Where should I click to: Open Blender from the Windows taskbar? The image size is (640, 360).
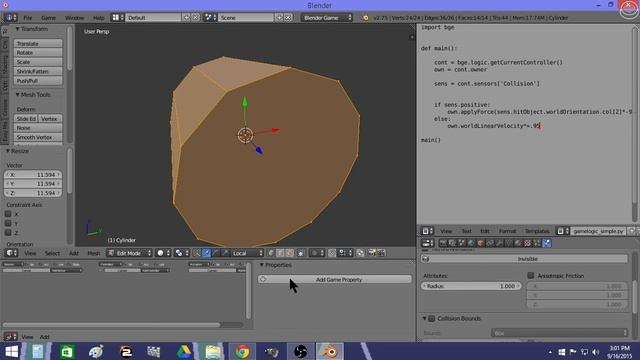(330, 351)
